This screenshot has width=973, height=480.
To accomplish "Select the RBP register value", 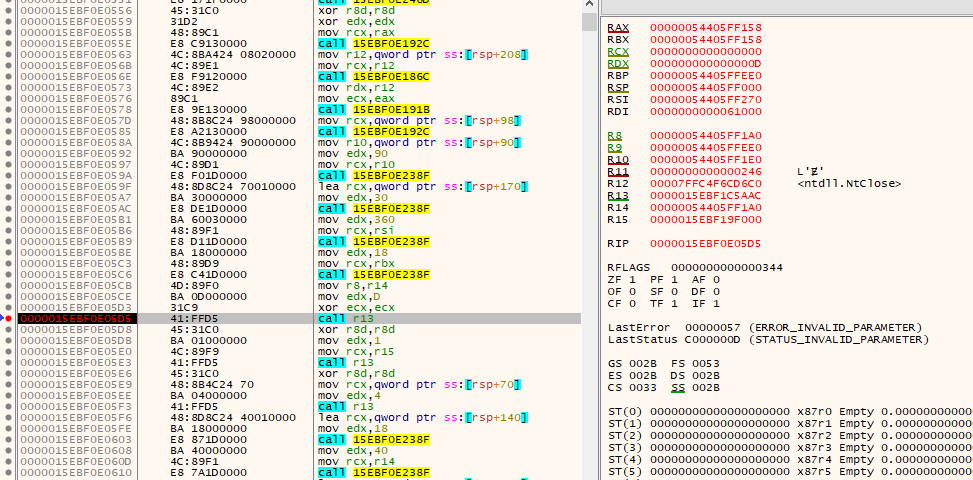I will [x=706, y=76].
